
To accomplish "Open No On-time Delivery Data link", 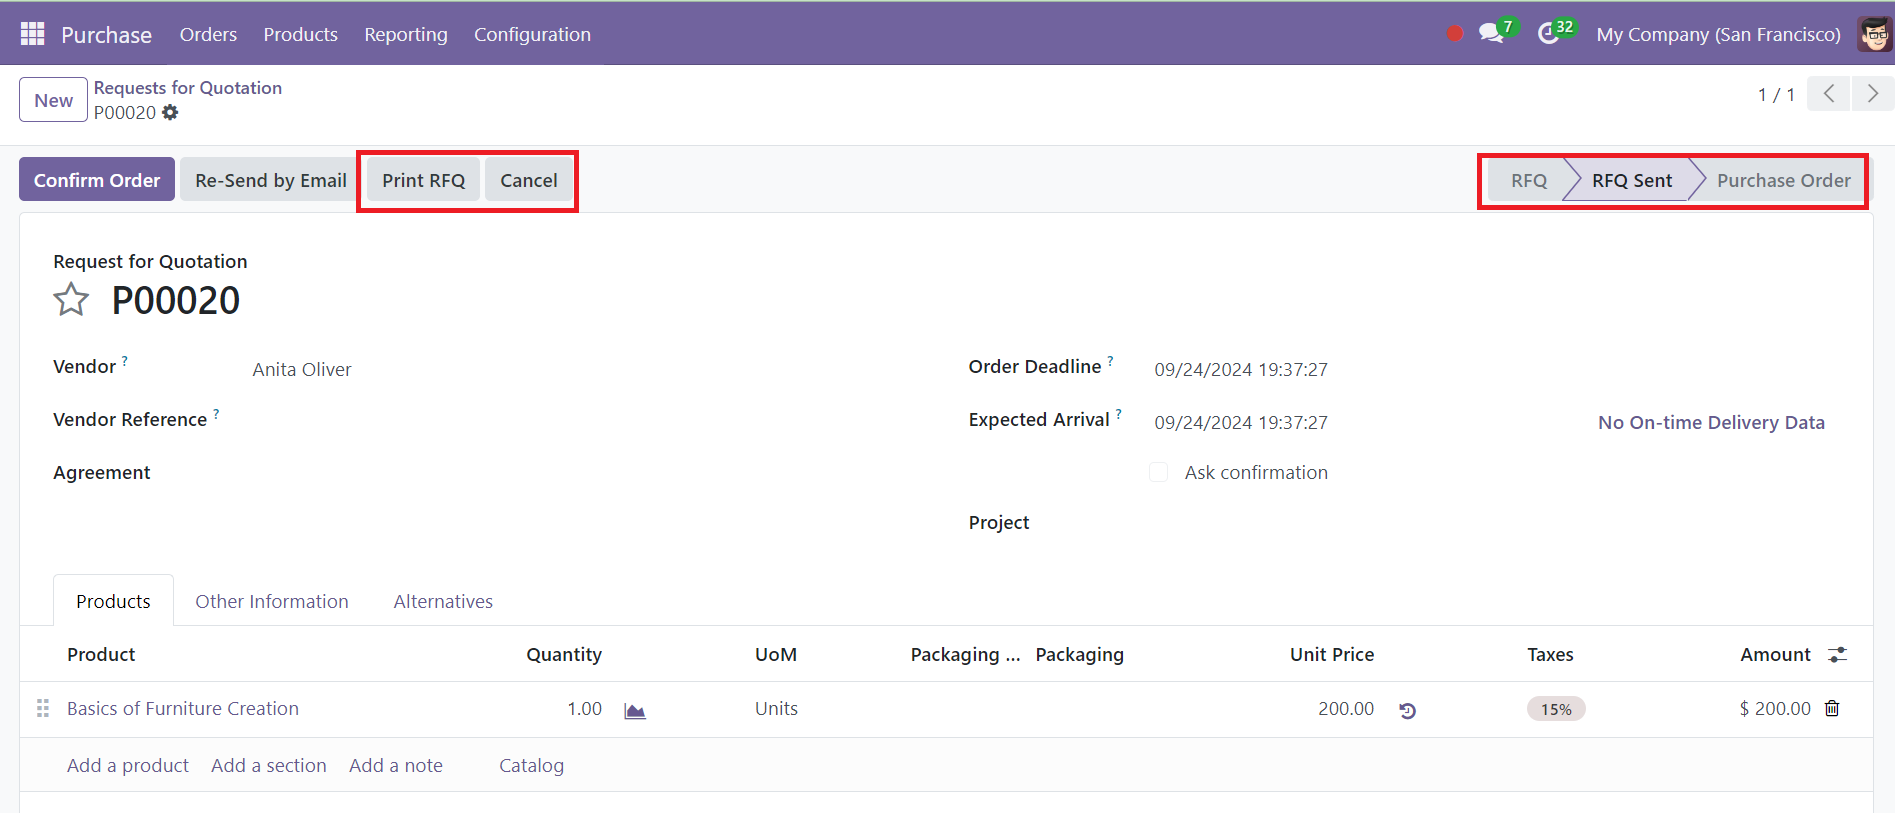I will [1711, 422].
